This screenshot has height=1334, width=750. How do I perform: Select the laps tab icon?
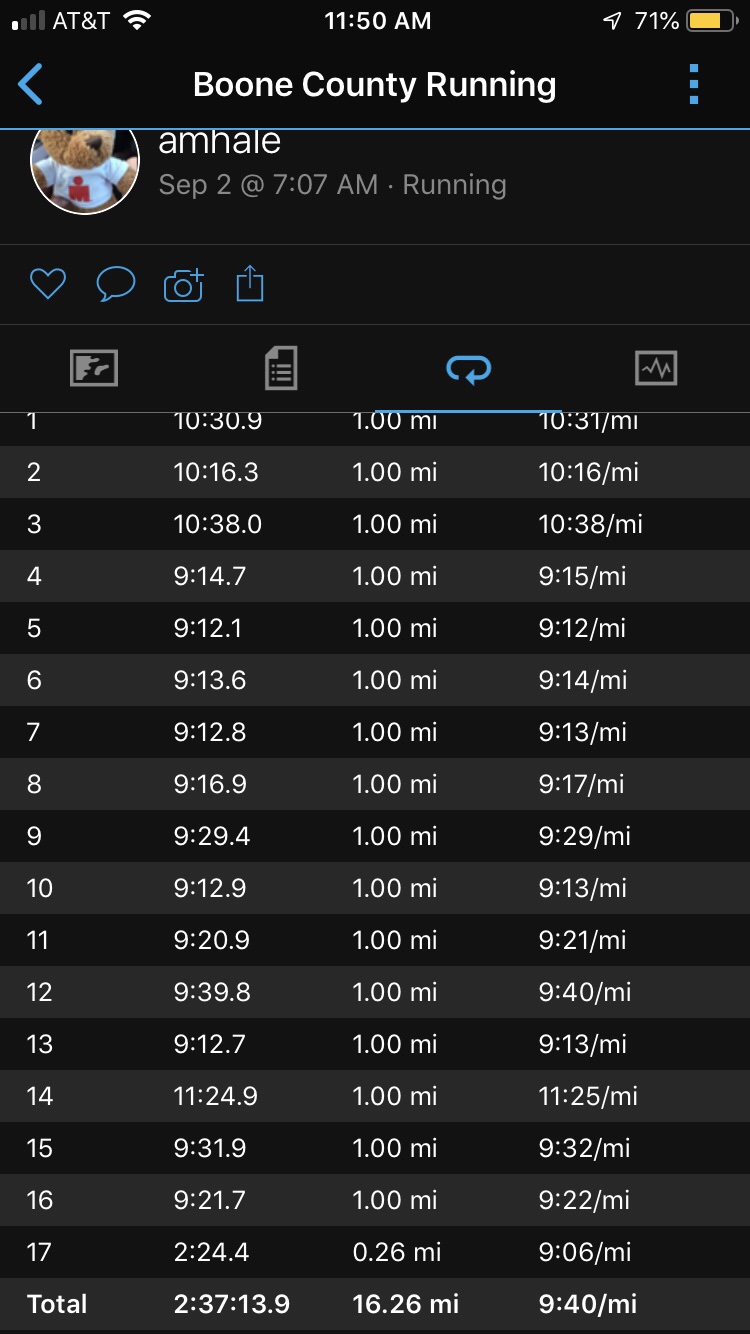click(x=468, y=370)
